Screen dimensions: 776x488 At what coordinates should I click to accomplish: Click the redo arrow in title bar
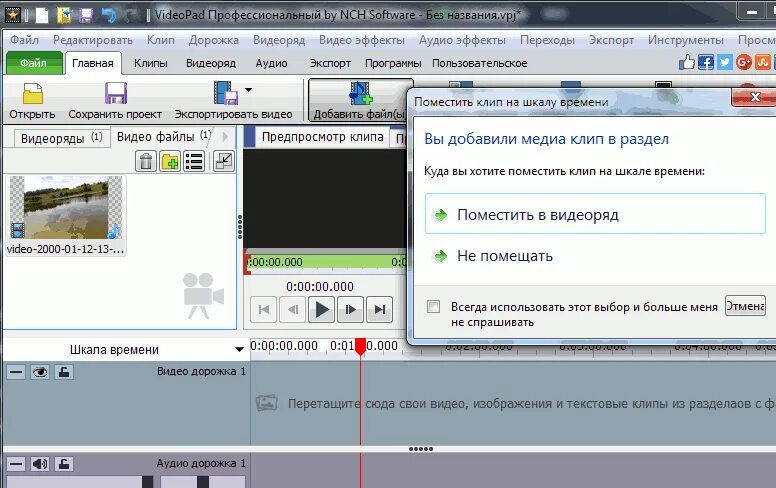(x=130, y=15)
